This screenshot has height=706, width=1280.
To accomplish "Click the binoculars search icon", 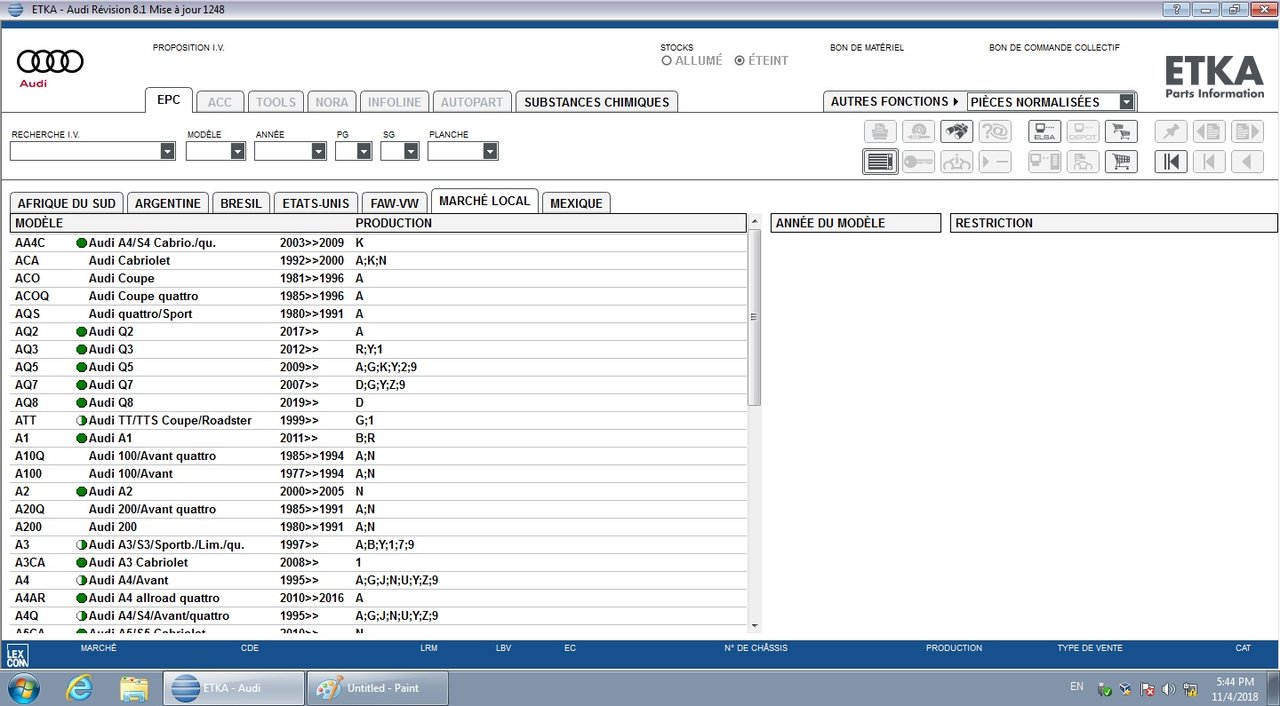I will click(x=957, y=131).
